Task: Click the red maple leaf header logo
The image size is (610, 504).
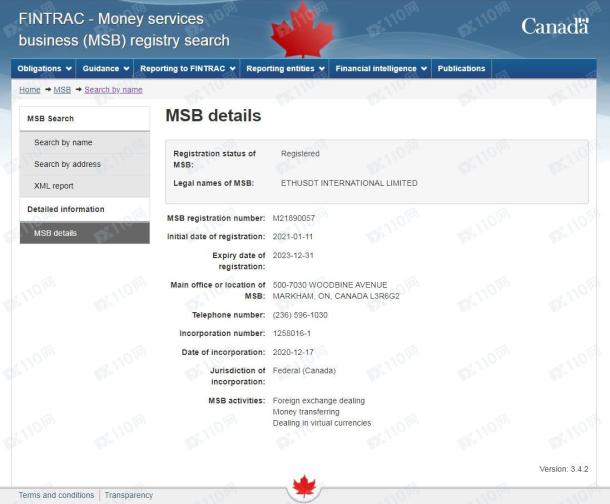Action: [303, 30]
